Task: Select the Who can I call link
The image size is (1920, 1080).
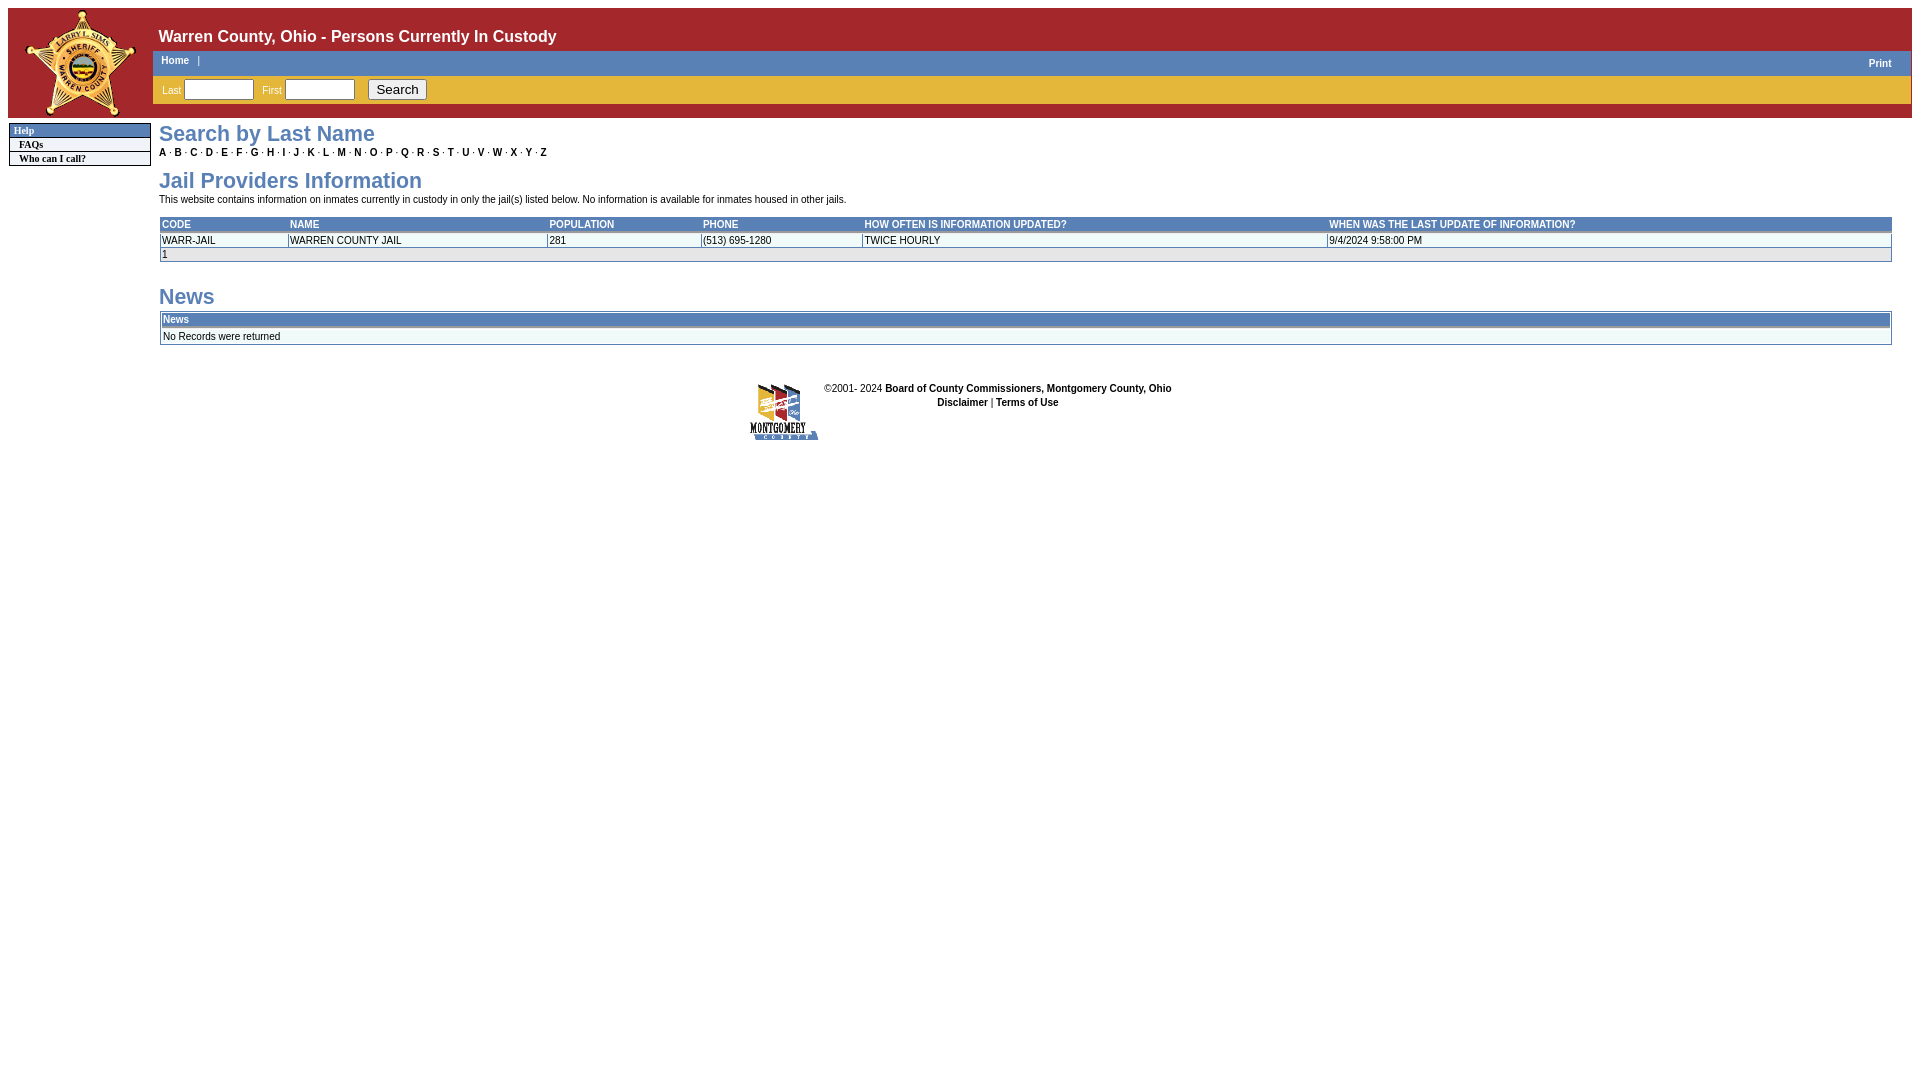Action: 52,159
